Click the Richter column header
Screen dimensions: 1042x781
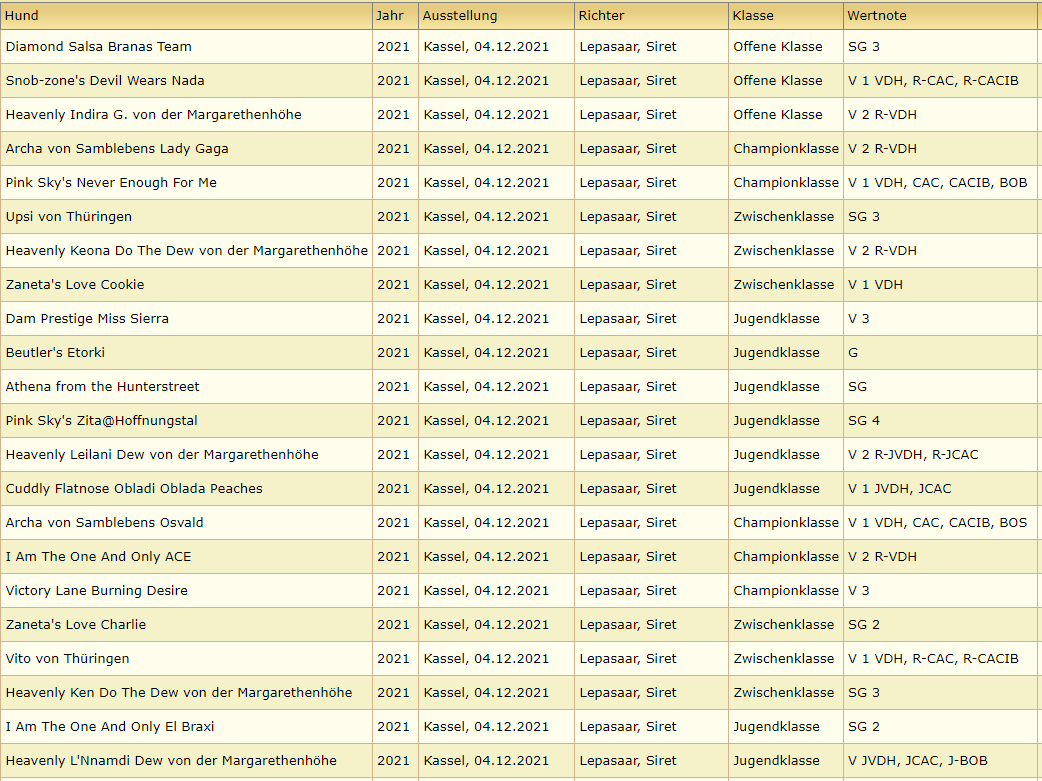[651, 15]
